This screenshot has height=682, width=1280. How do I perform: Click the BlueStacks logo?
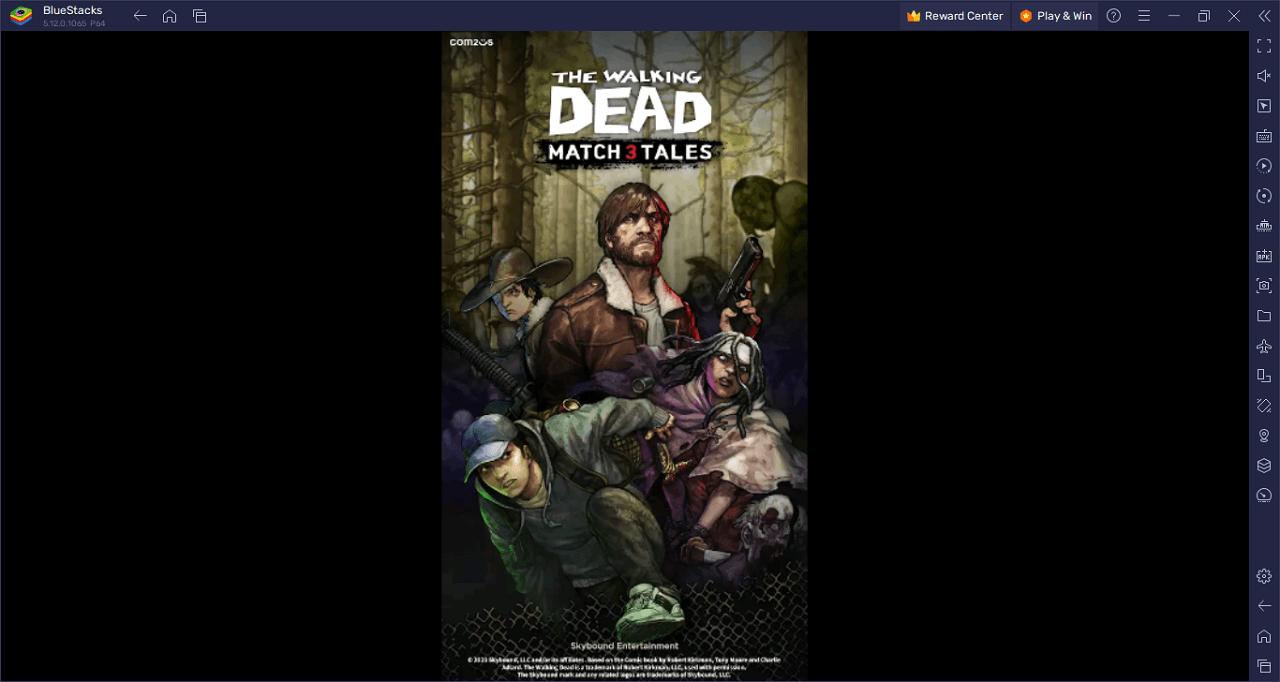tap(21, 16)
